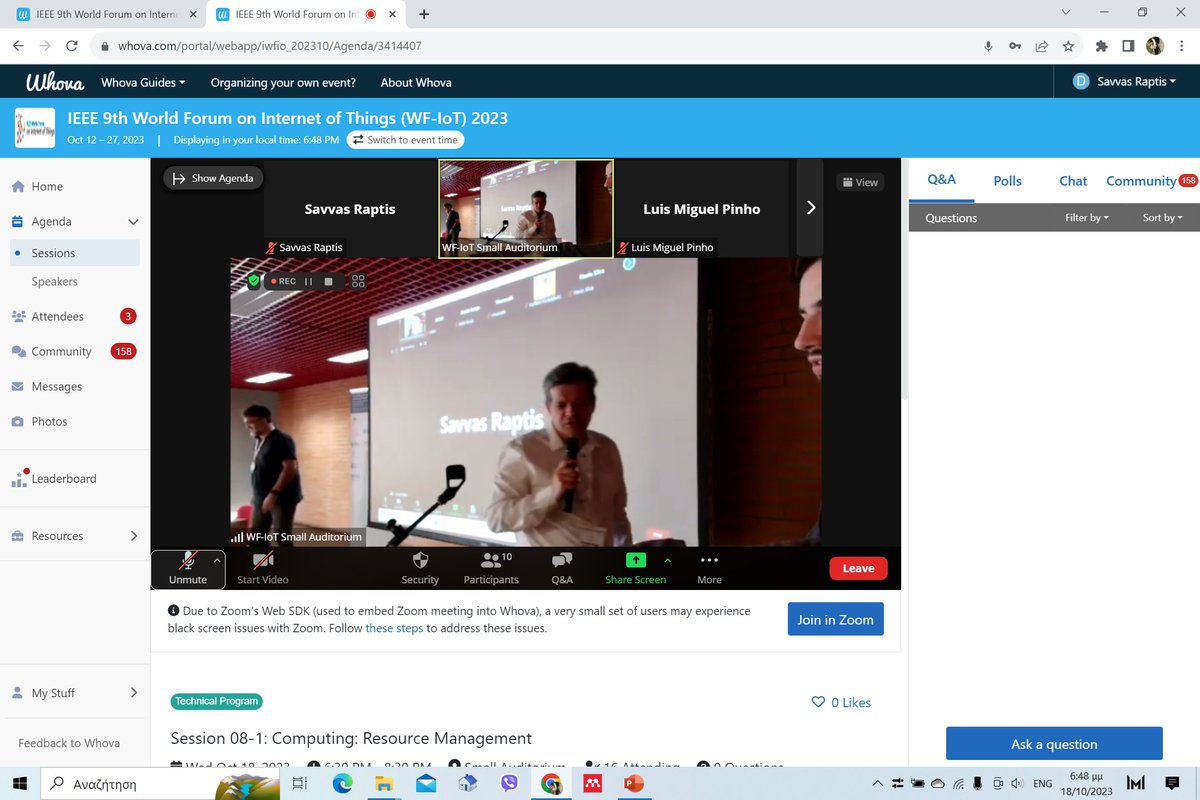
Task: Click Ask a question button
Action: 1054,744
